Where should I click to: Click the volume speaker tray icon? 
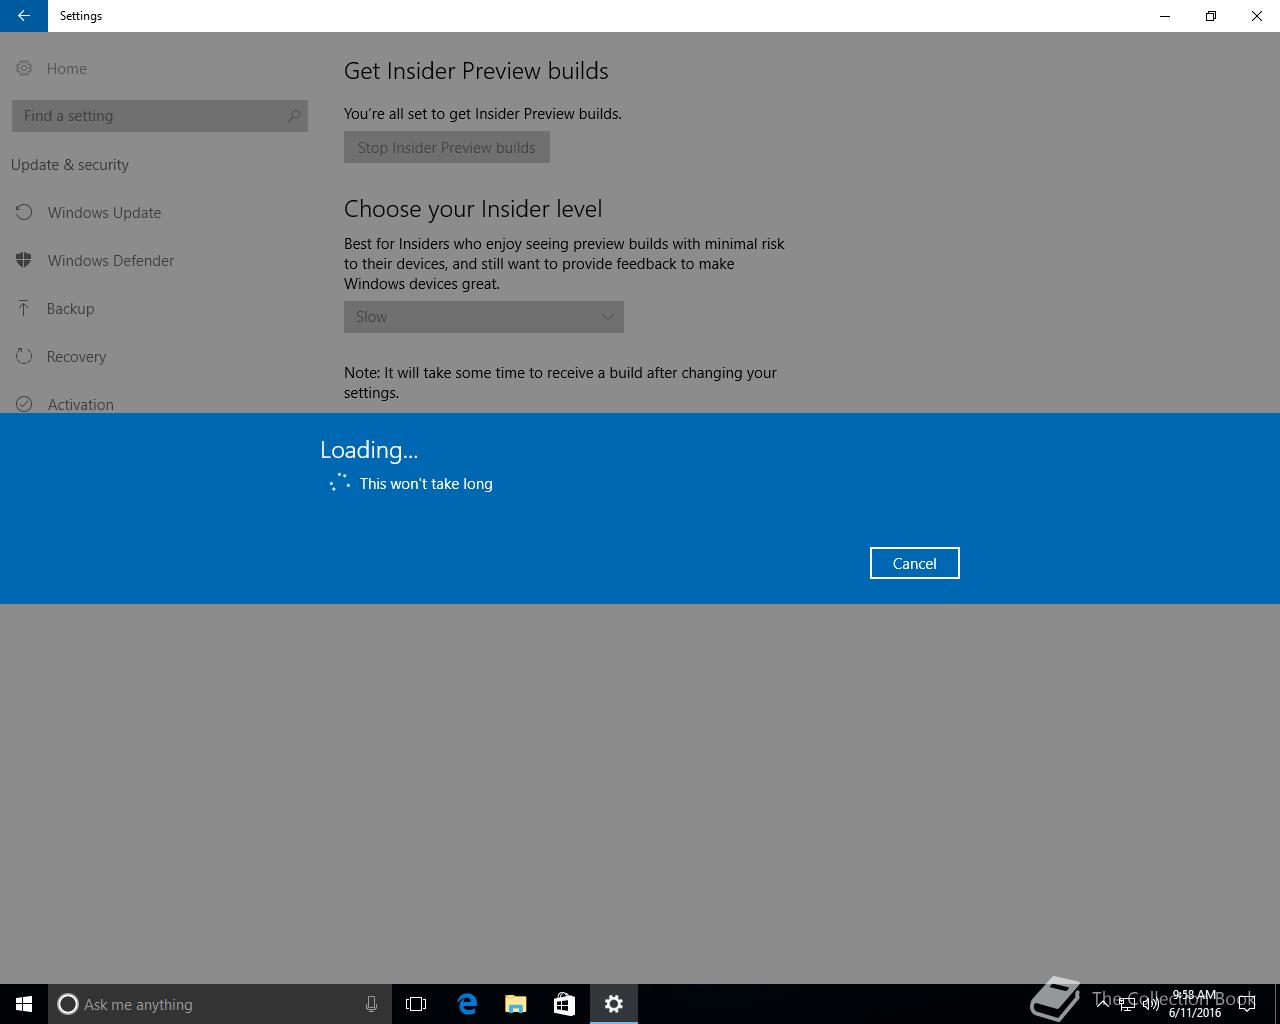(1150, 1004)
